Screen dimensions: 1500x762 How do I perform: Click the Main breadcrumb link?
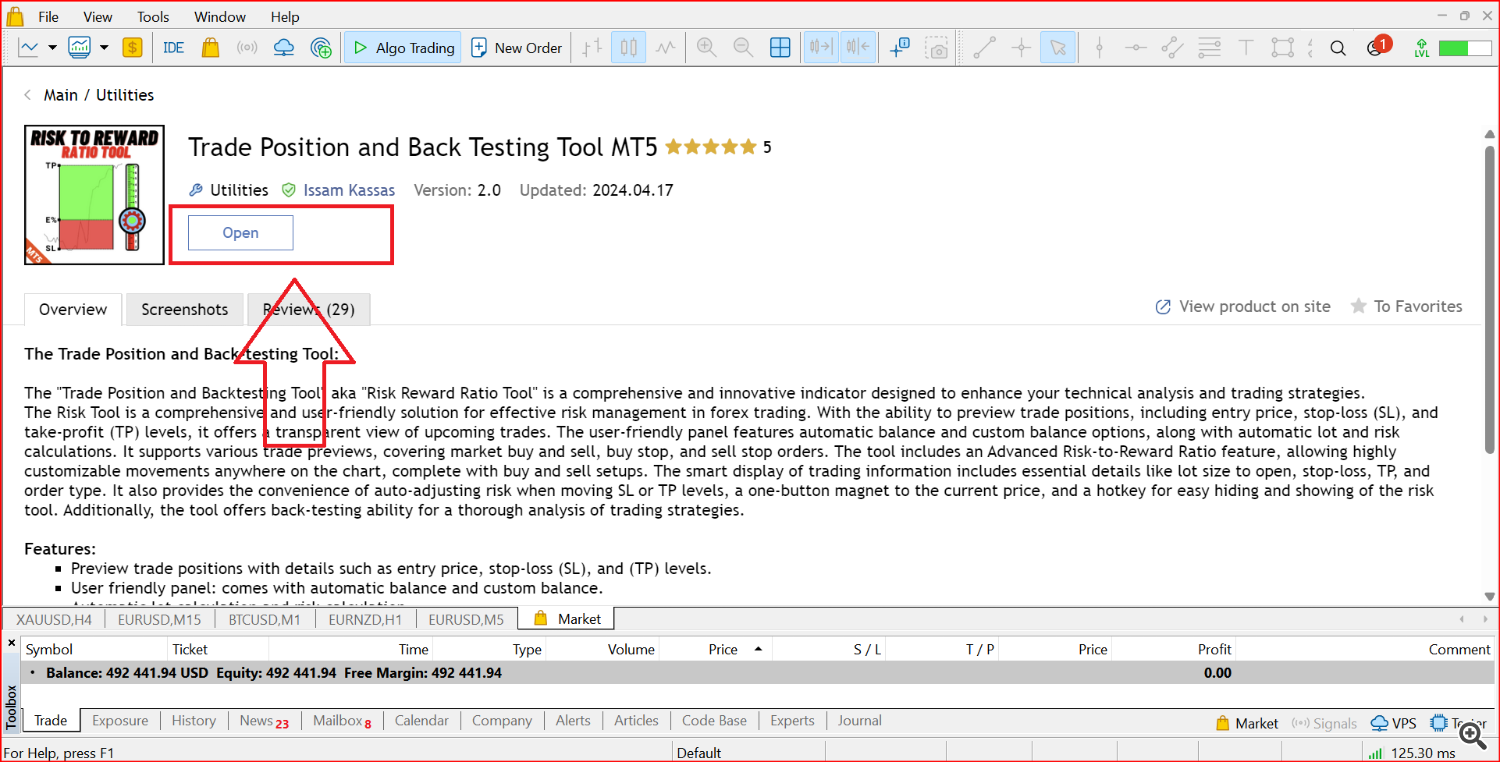pos(61,95)
